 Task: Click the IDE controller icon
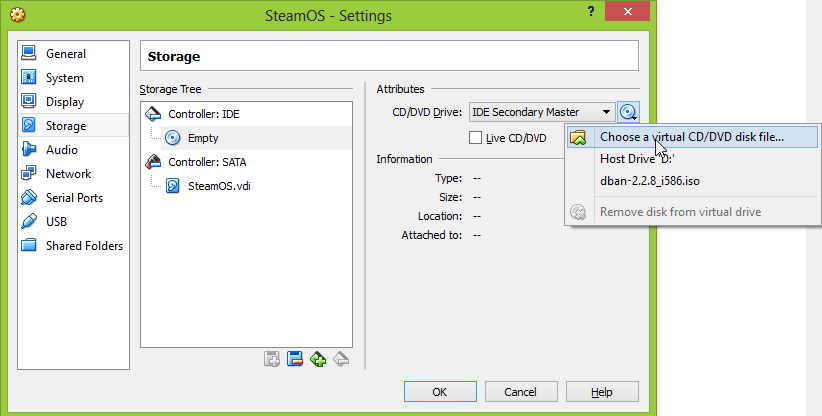click(x=153, y=114)
